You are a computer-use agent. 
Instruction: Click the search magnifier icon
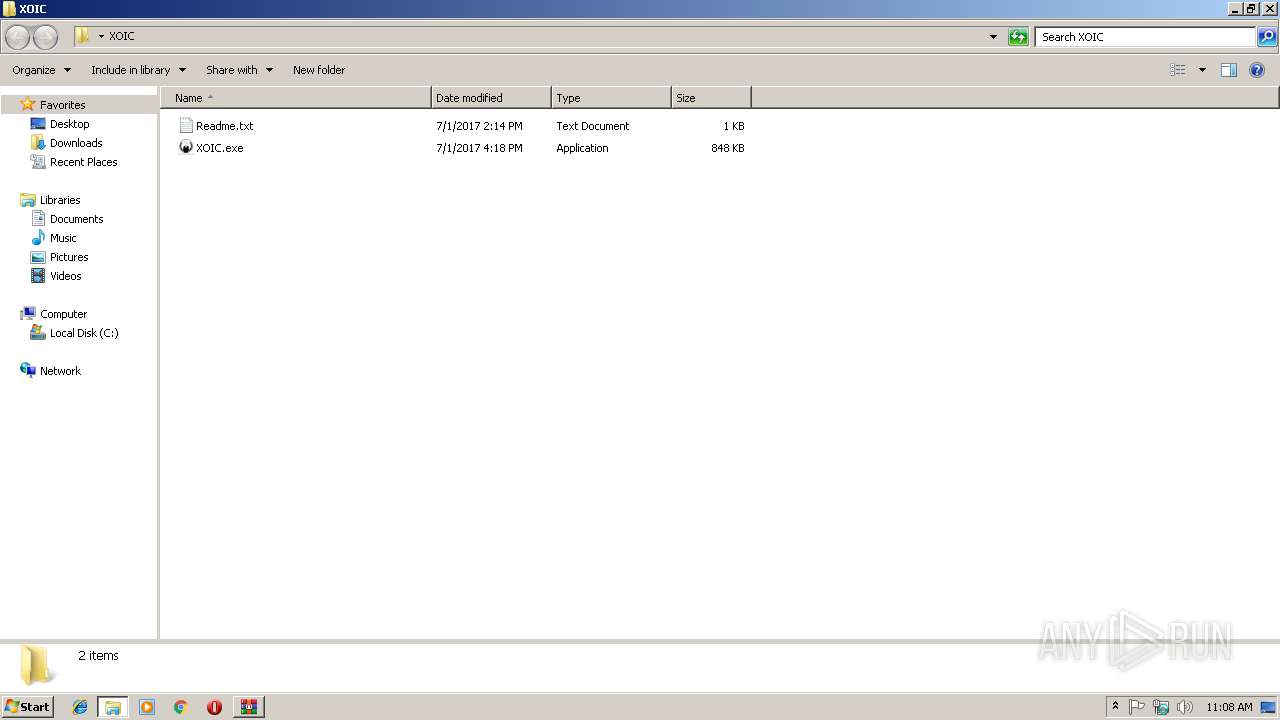click(x=1267, y=37)
